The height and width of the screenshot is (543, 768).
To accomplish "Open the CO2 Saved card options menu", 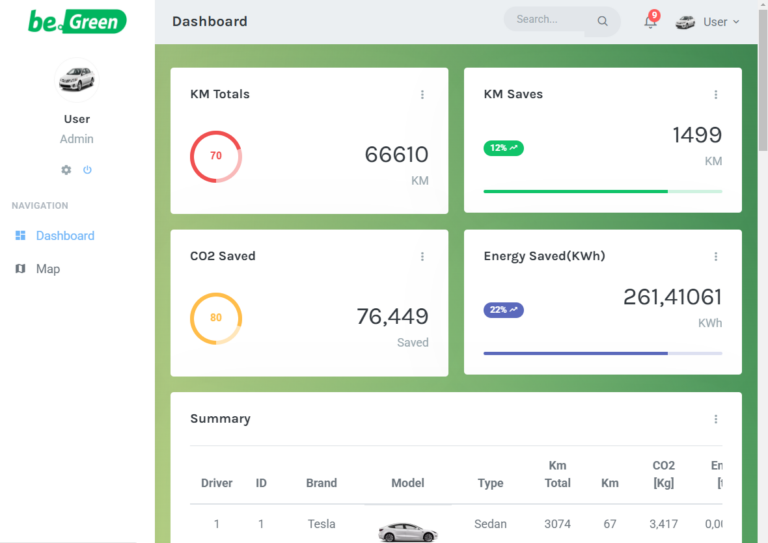I will 422,257.
